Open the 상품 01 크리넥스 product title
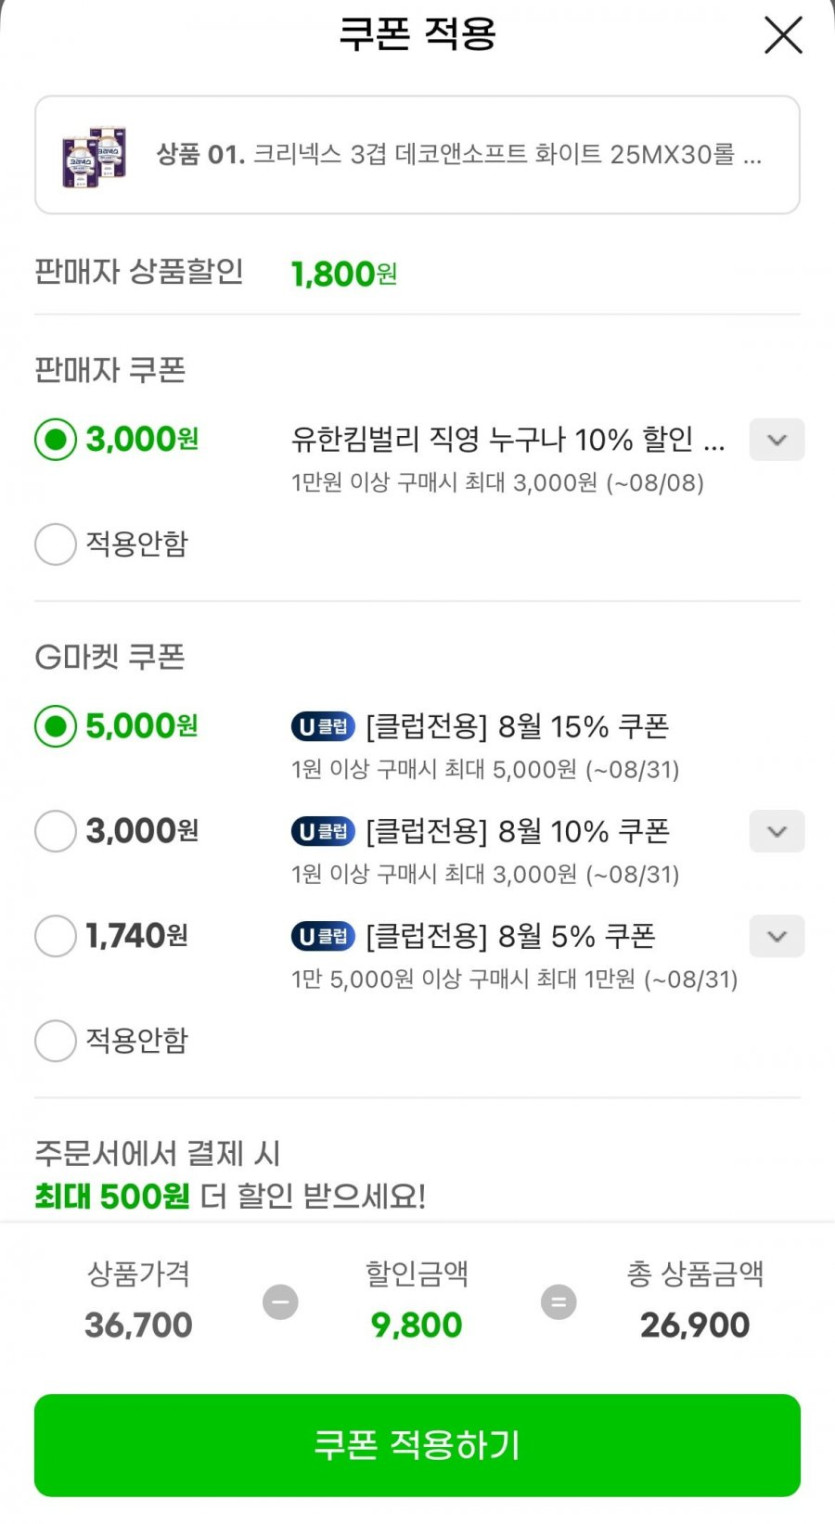The image size is (835, 1524). tap(458, 156)
